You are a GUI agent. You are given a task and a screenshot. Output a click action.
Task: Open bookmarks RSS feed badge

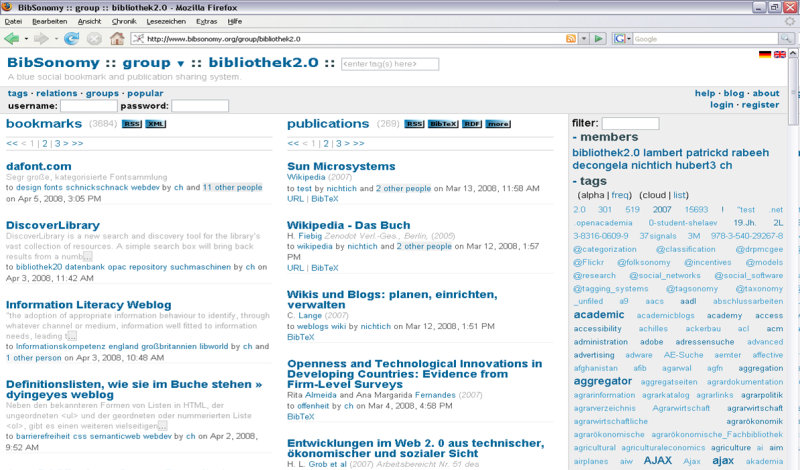[132, 124]
